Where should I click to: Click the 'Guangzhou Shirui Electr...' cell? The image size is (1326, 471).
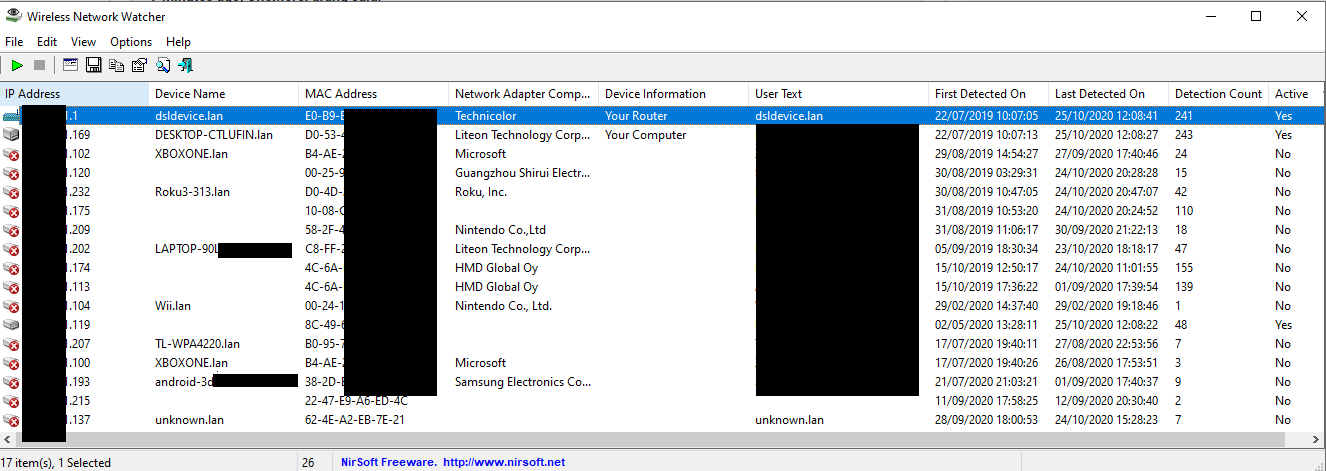tap(522, 173)
